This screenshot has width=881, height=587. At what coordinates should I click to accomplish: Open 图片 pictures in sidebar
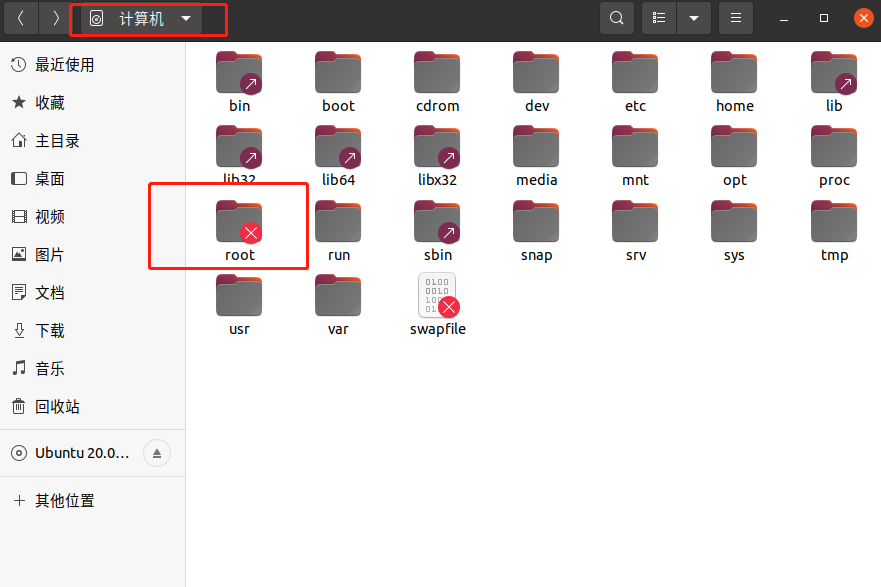(x=93, y=254)
